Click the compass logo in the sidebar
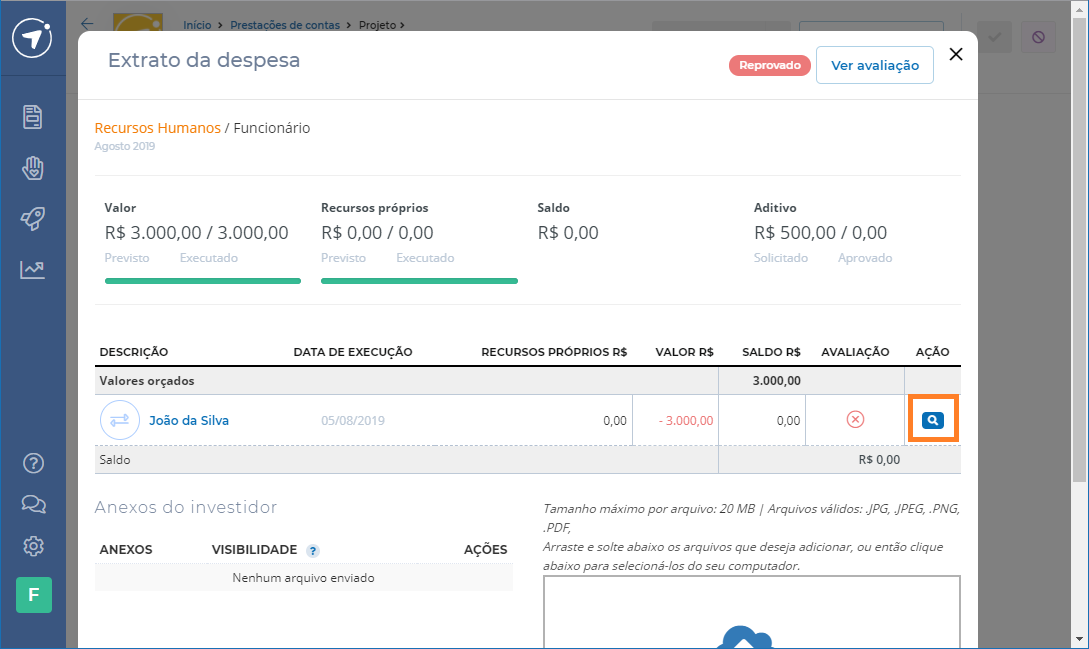1089x649 pixels. coord(32,38)
